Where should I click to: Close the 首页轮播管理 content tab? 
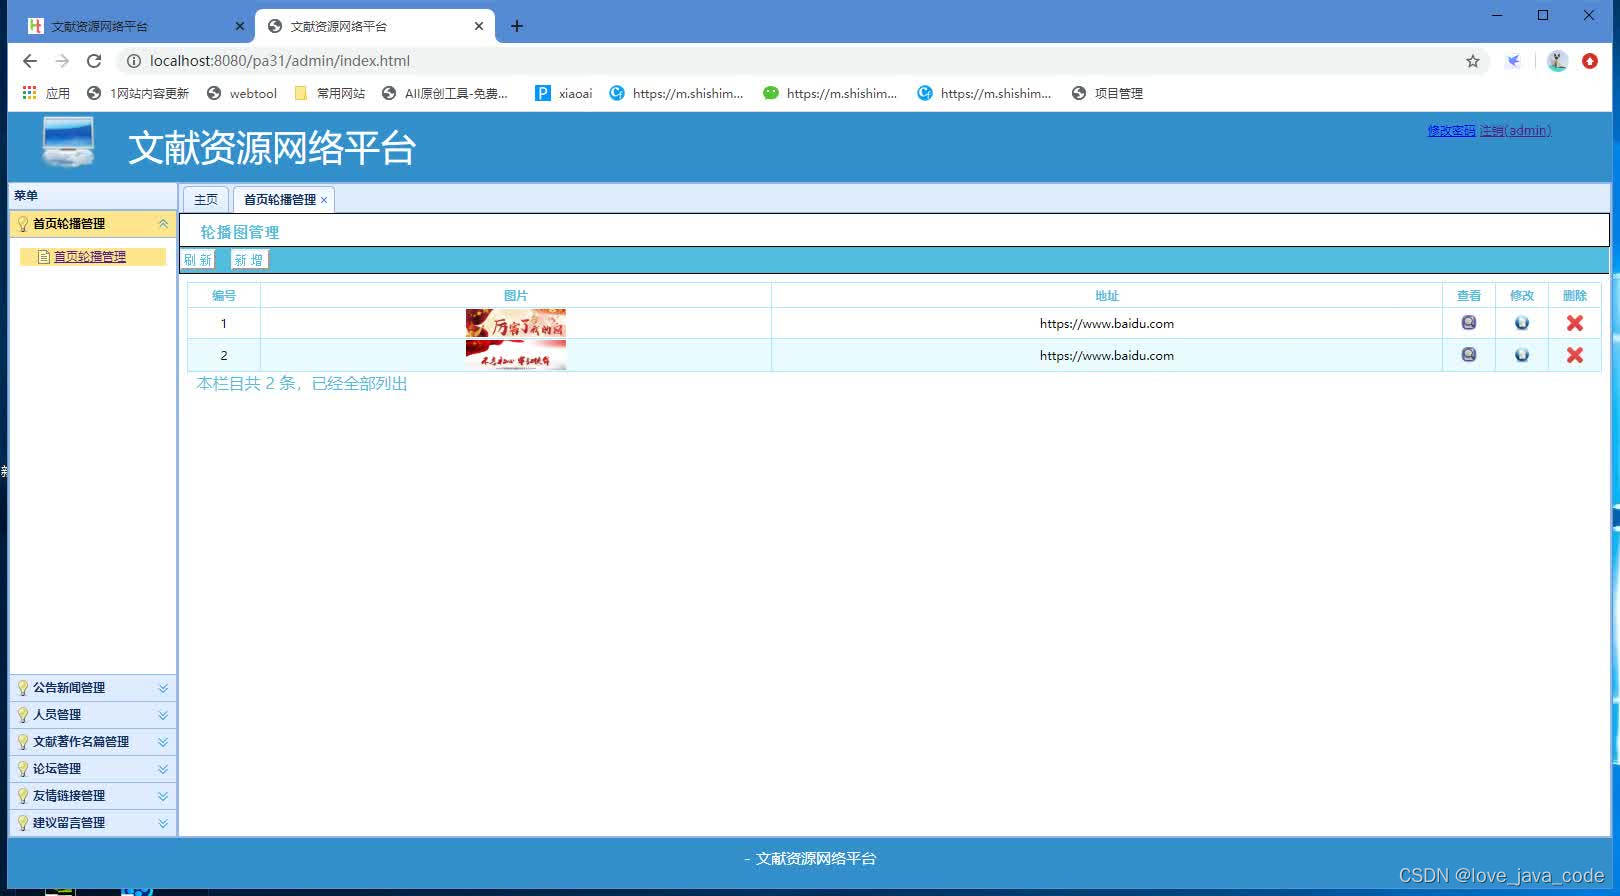click(324, 200)
